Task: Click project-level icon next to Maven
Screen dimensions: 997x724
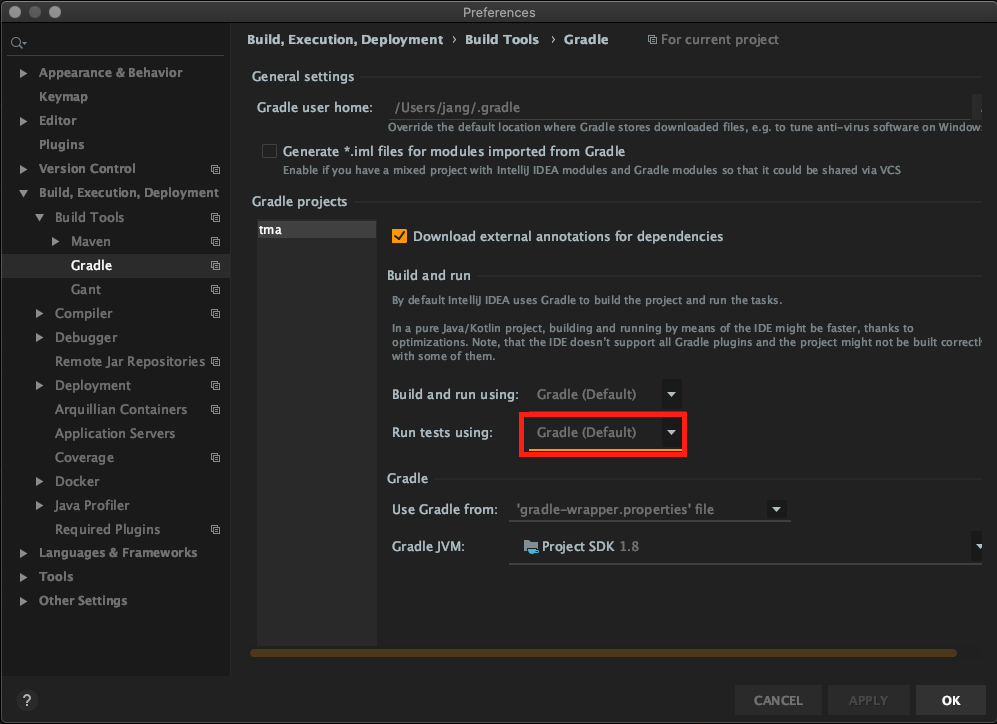Action: point(216,242)
